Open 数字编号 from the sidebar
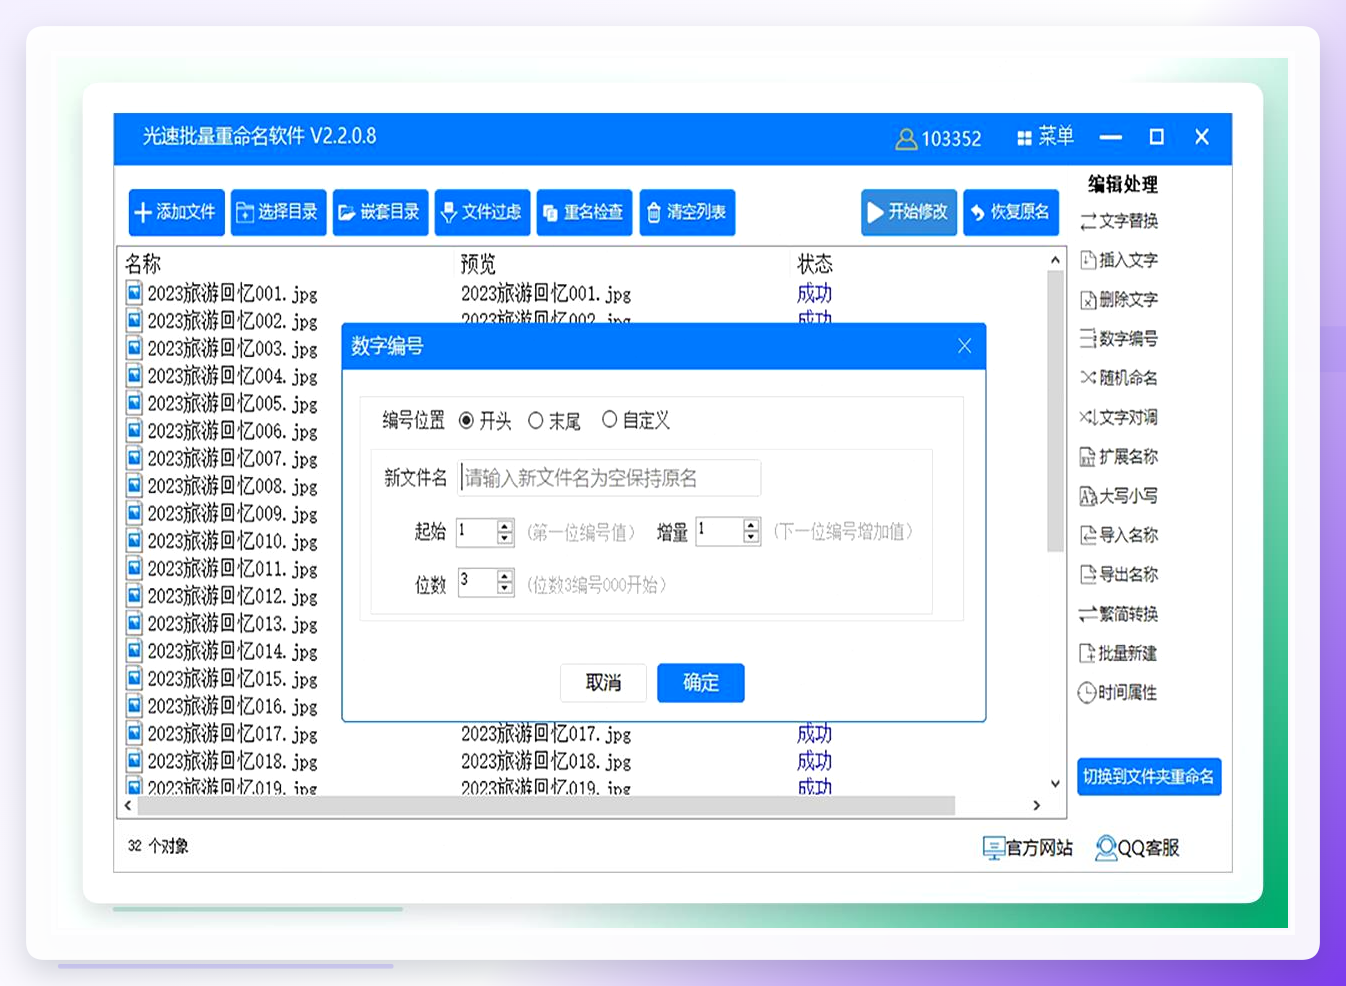Screen dimensions: 1346x986 1119,339
